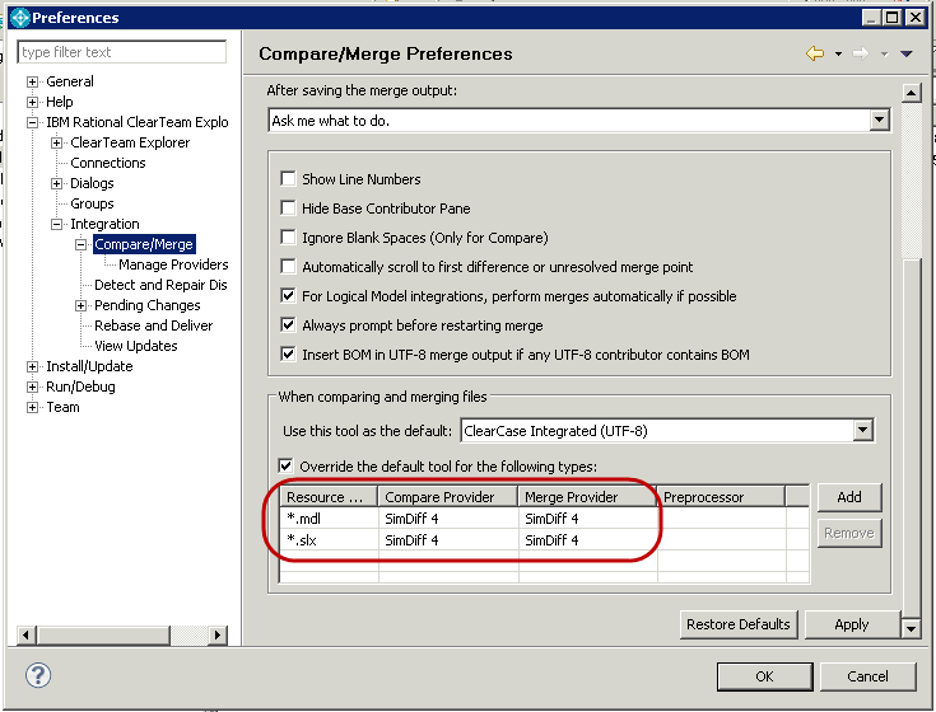Expand the Pending Changes node

81,306
